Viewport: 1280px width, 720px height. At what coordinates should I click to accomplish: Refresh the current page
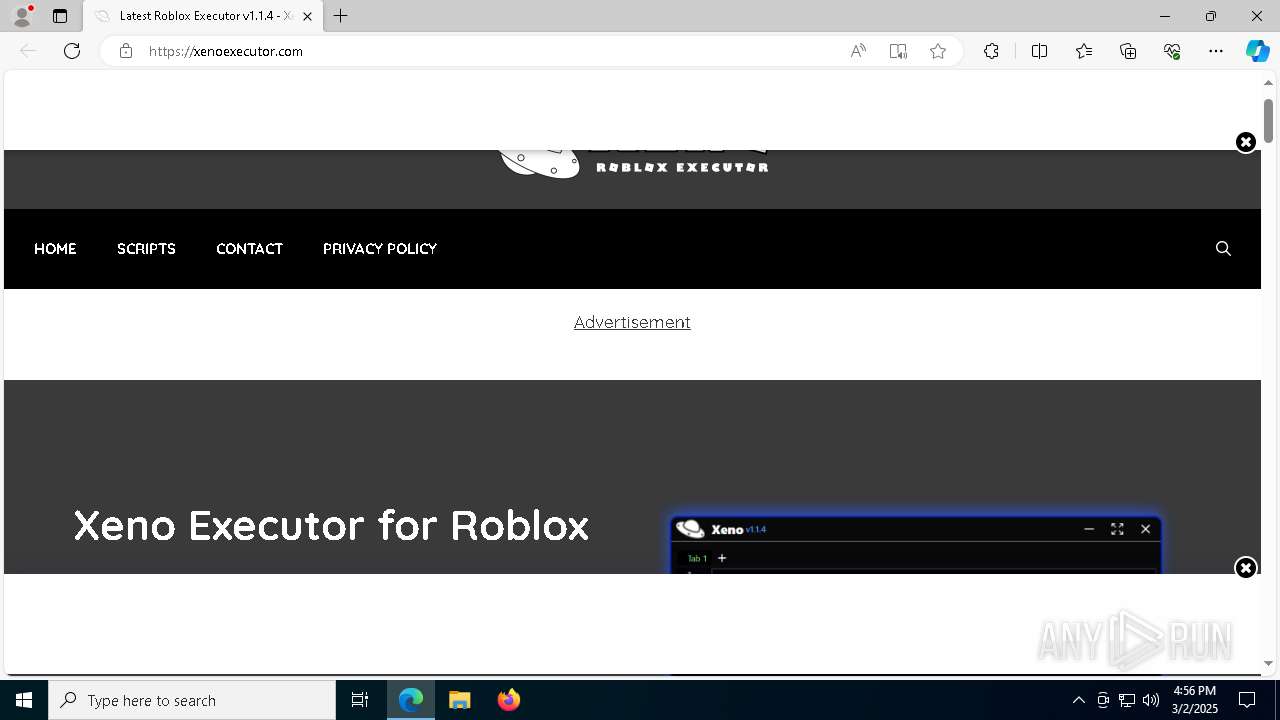[72, 51]
